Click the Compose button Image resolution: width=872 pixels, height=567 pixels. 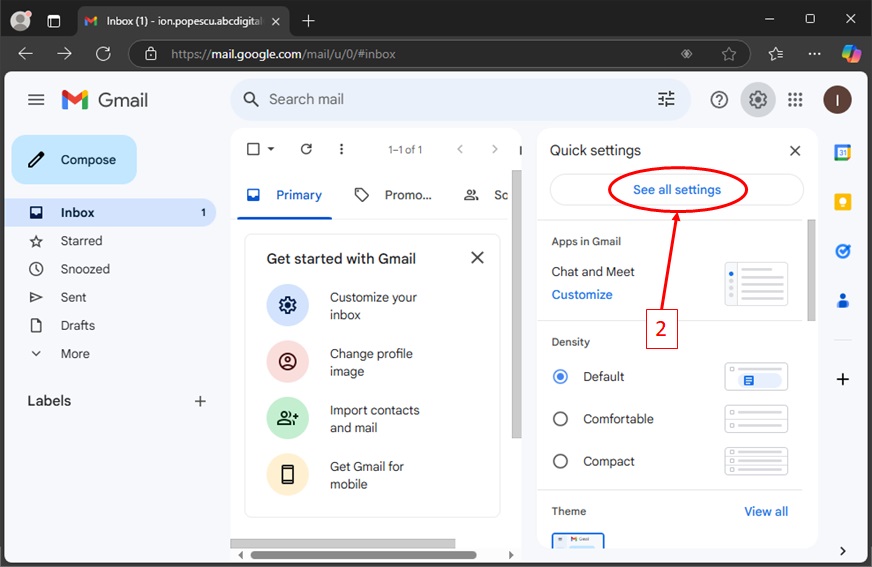pos(74,160)
